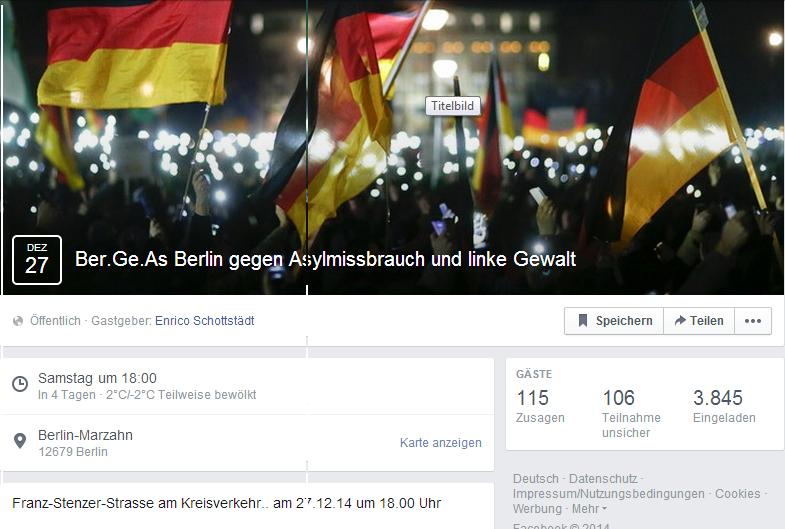The image size is (785, 529).
Task: Click the globe Öffentlich privacy icon
Action: tap(18, 321)
